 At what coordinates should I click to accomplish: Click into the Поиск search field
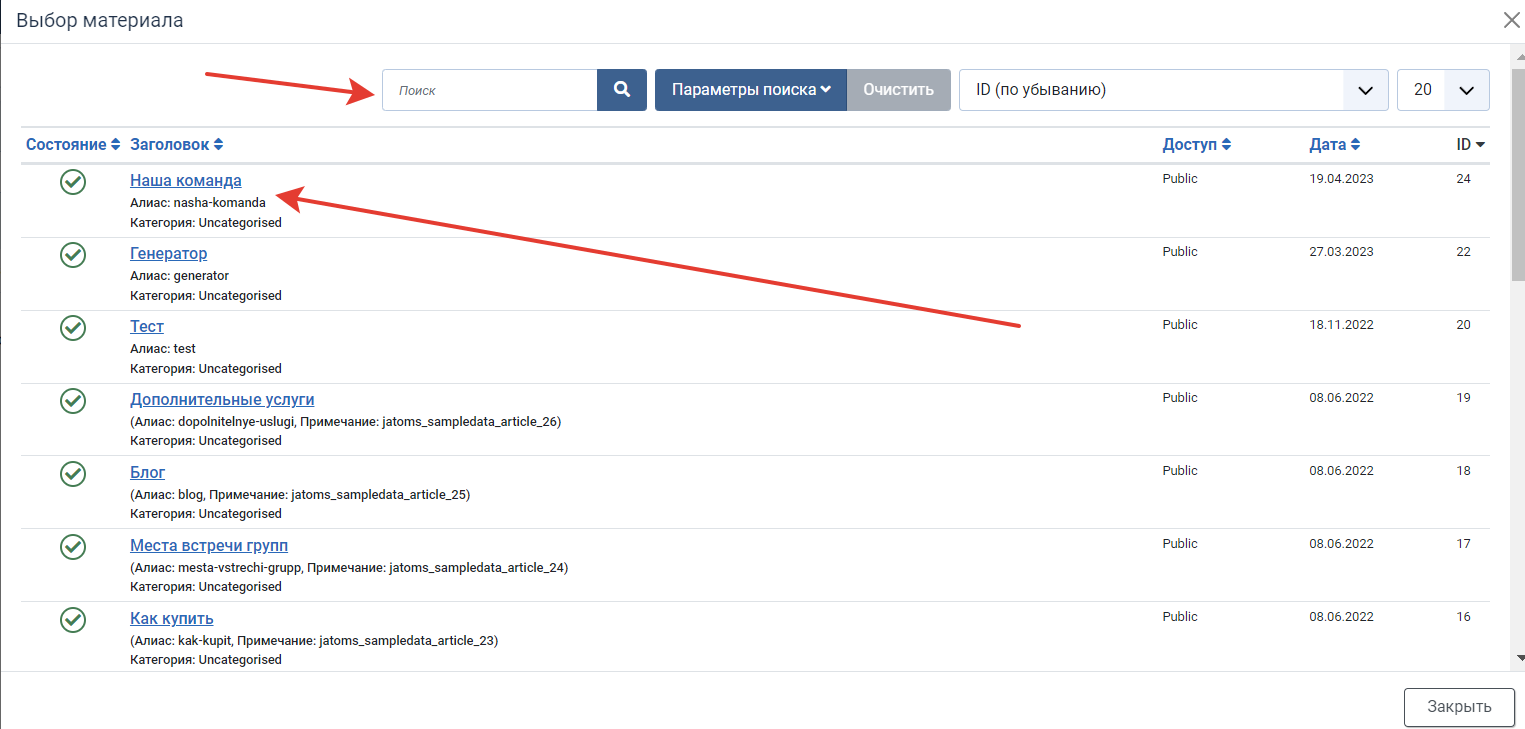tap(490, 90)
